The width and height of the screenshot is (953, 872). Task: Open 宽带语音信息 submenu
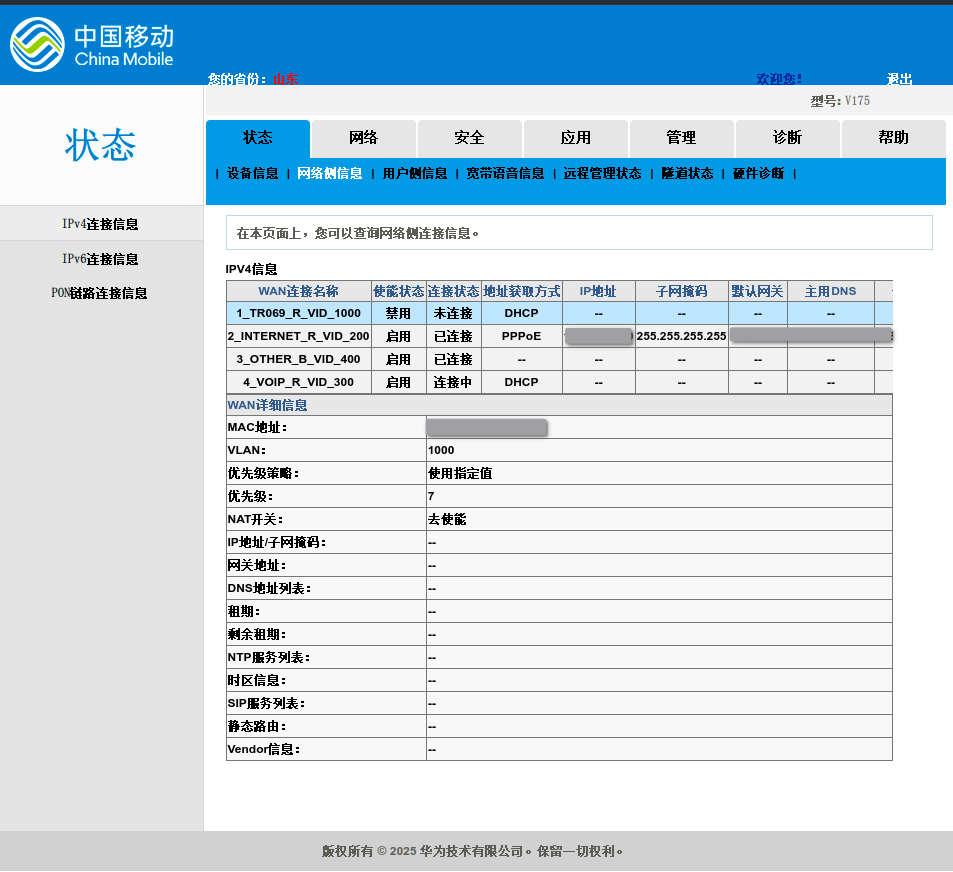click(x=505, y=174)
